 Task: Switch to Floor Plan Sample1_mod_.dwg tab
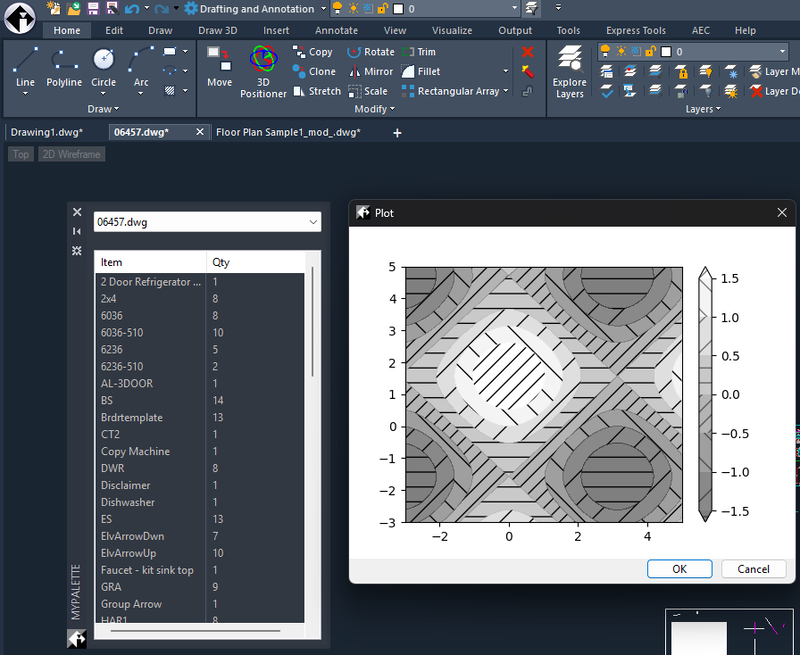pyautogui.click(x=288, y=132)
